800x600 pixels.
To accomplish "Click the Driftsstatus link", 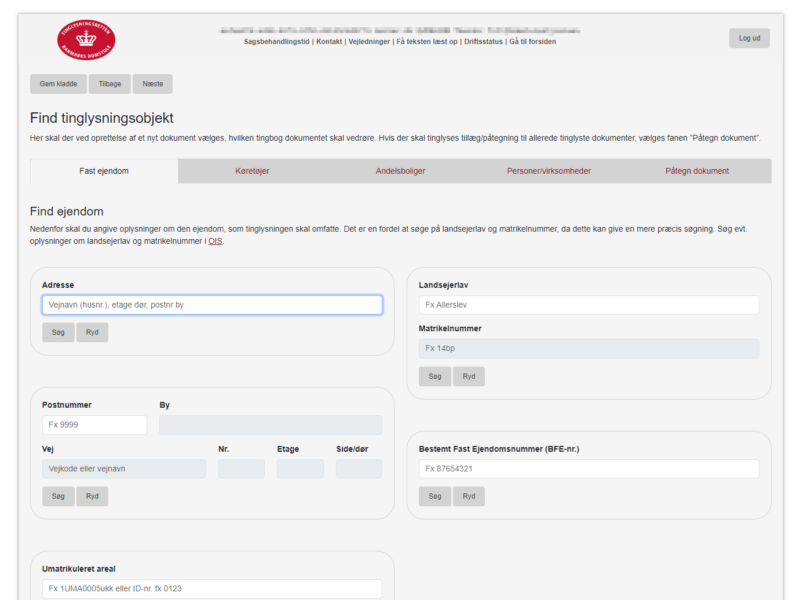I will pos(483,42).
